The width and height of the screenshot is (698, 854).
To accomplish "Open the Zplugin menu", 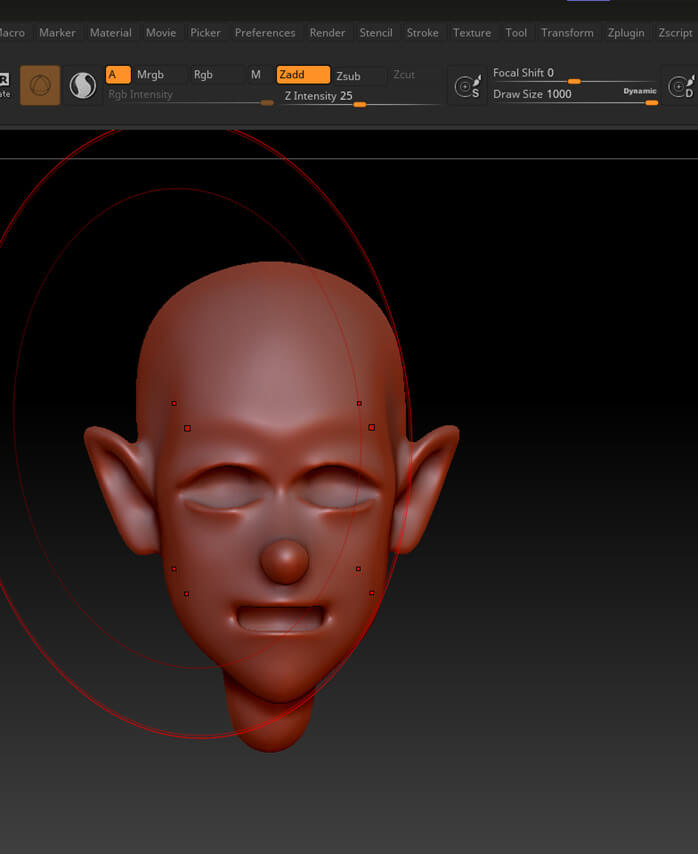I will tap(626, 33).
